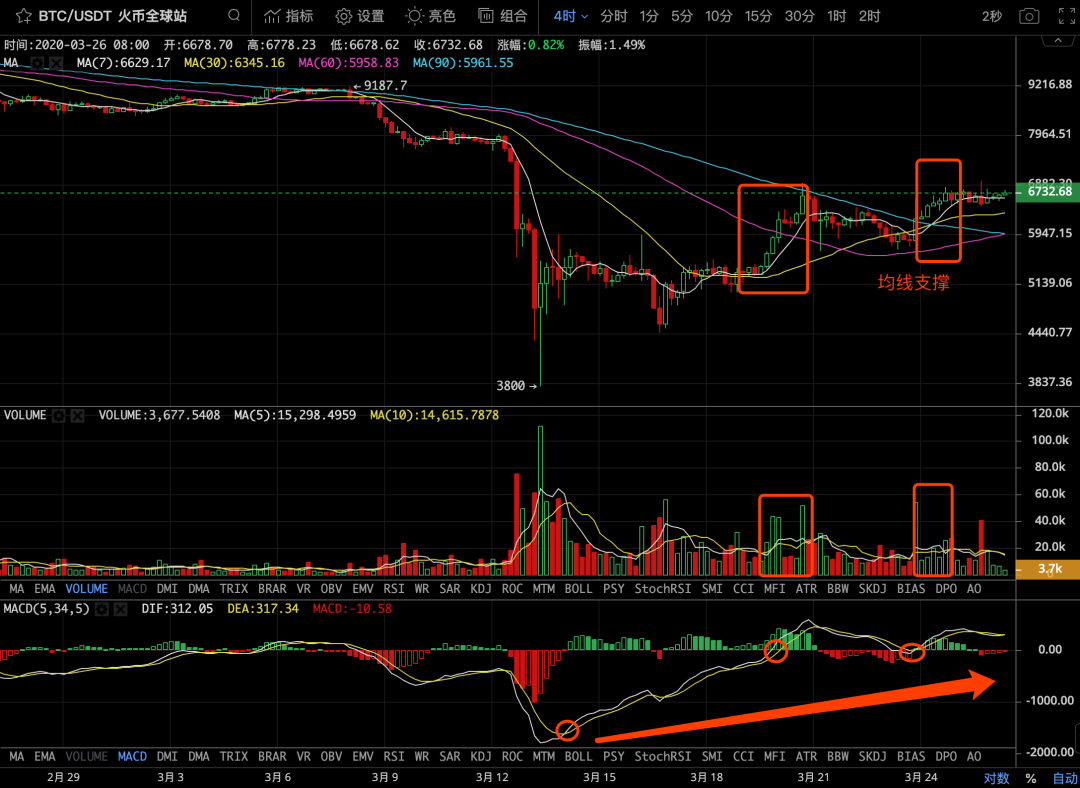Select the 1分 interval
Screen dimensions: 1080x788
coord(649,16)
